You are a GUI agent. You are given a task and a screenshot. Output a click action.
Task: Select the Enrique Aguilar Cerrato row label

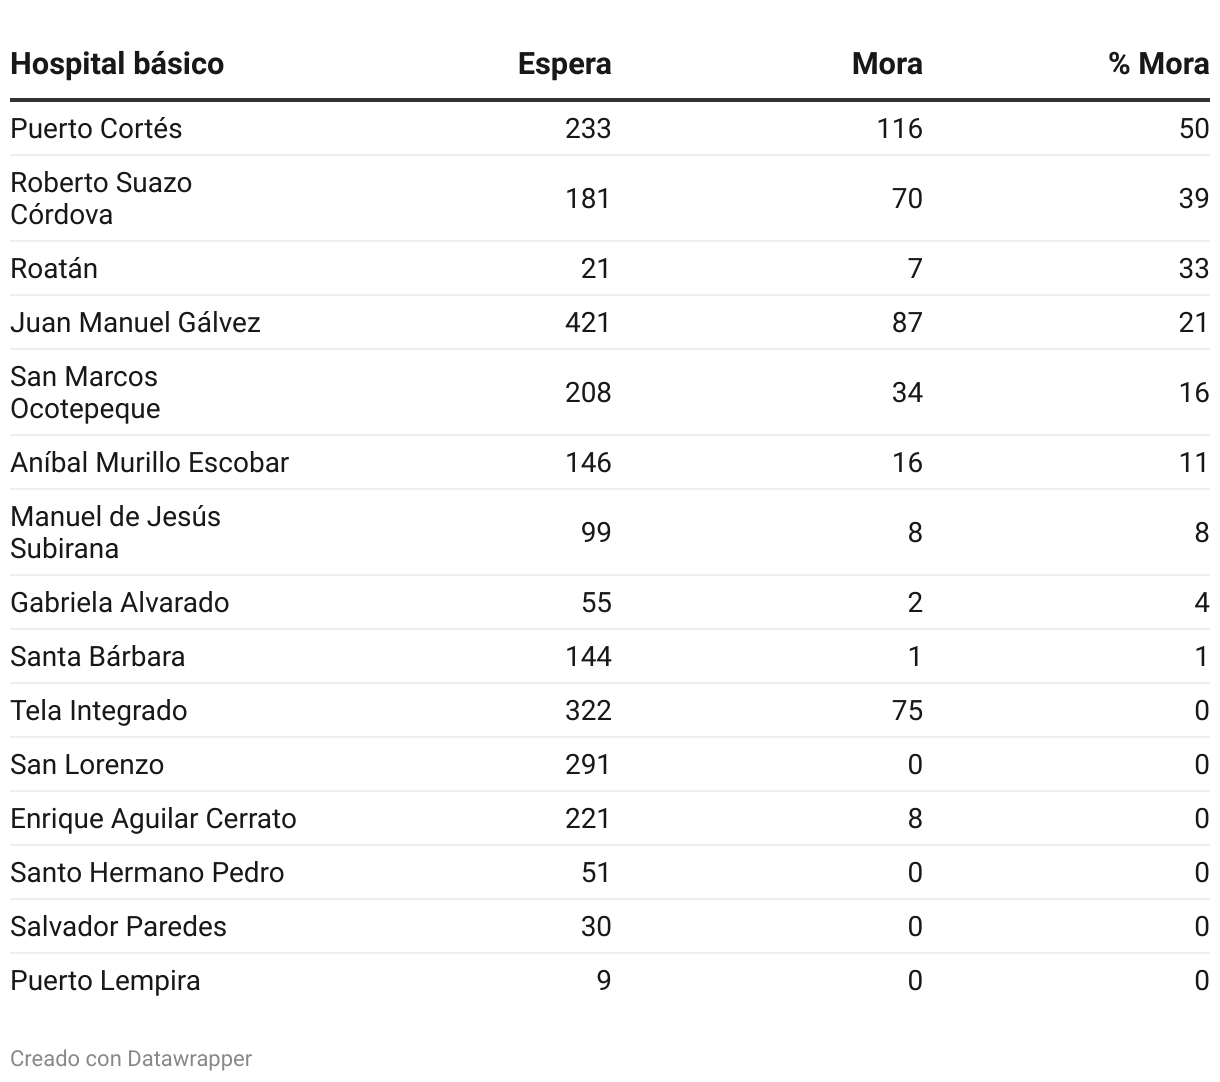153,819
